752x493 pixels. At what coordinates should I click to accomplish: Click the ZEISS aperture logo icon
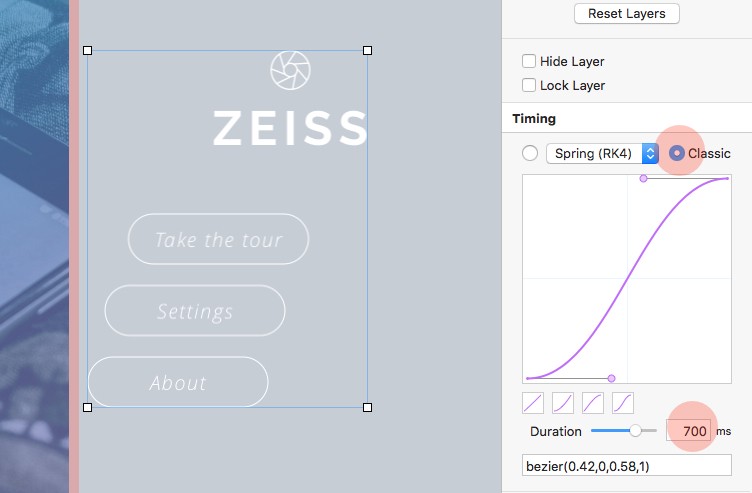(290, 69)
